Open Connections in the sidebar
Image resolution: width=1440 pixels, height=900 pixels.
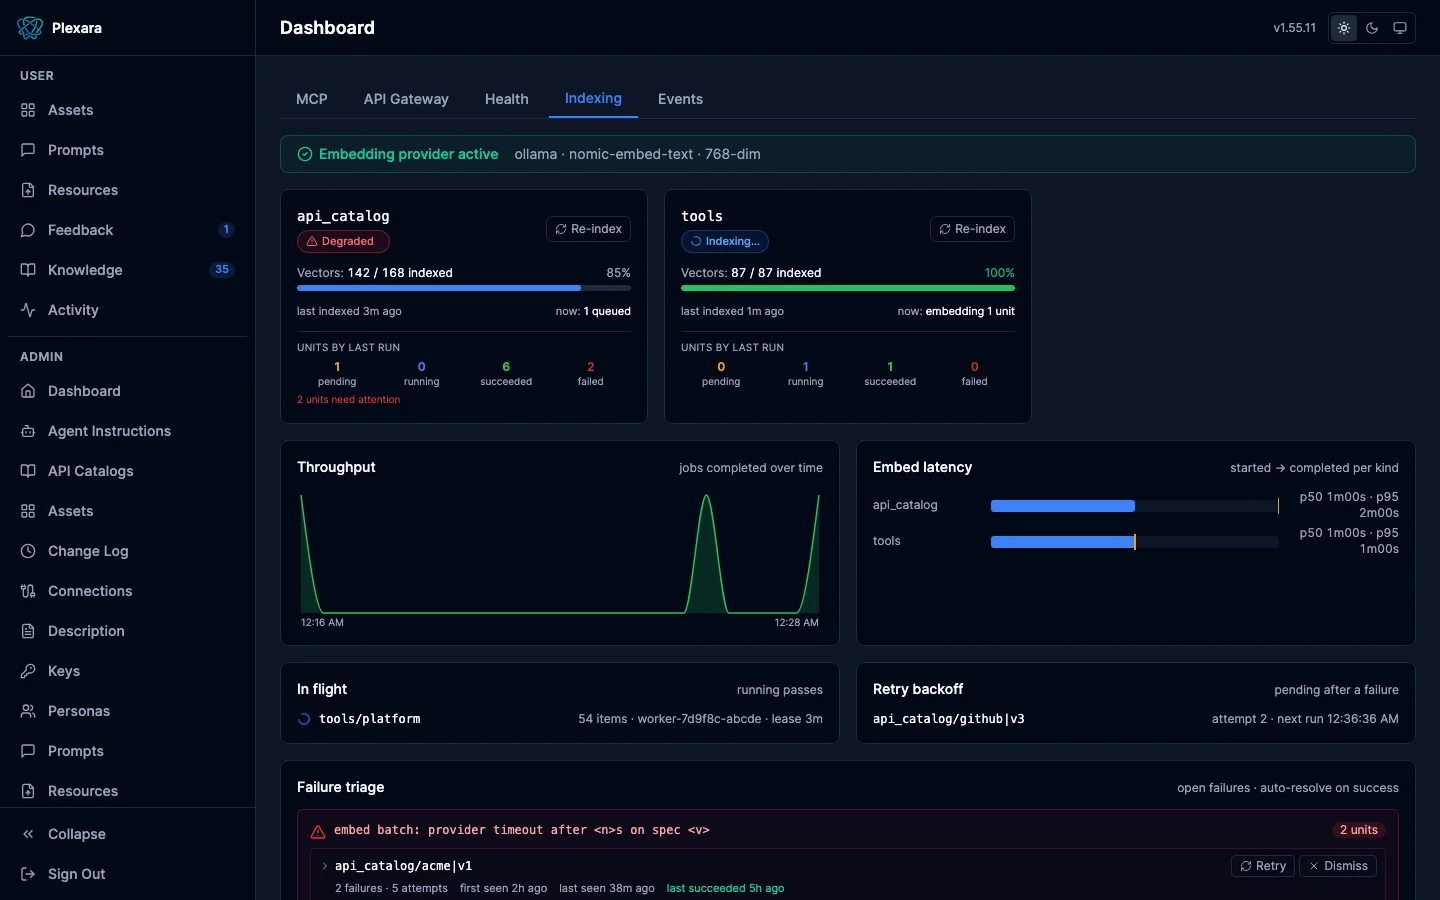[127, 591]
